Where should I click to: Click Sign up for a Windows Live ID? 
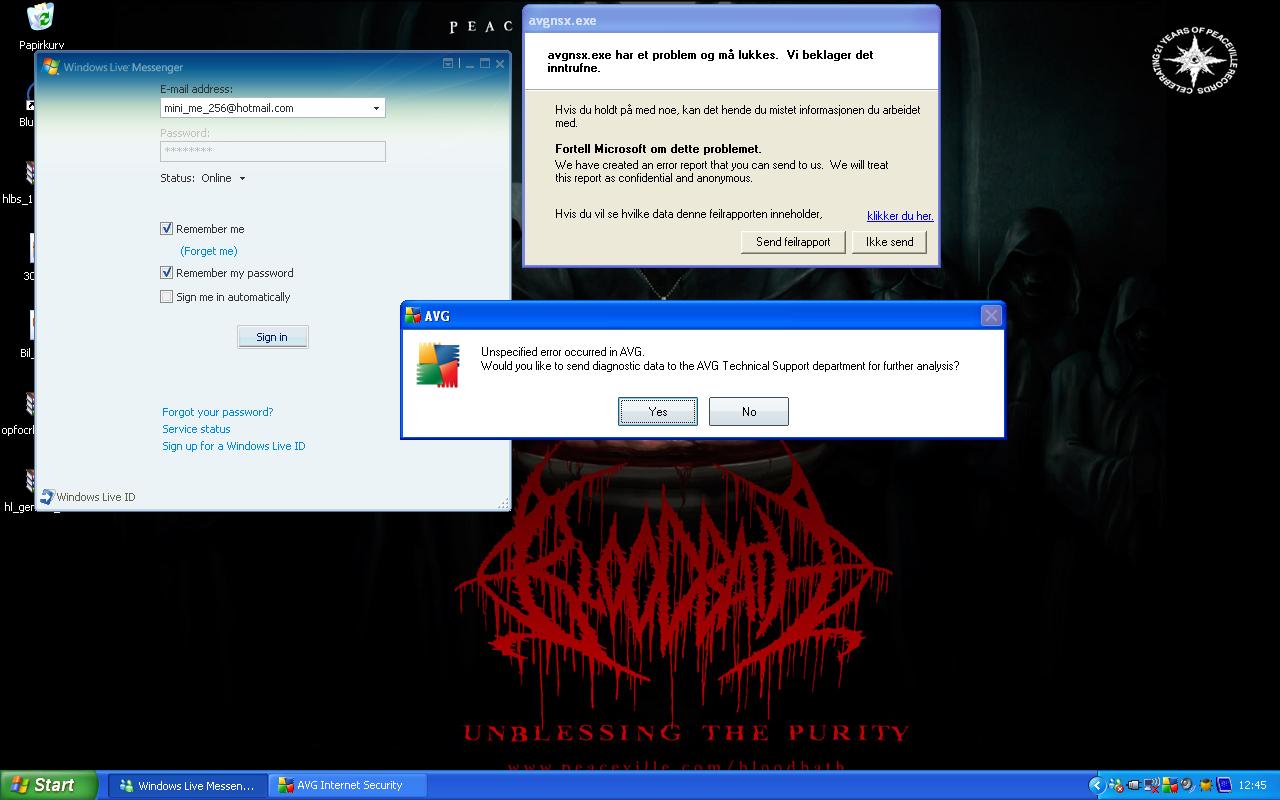[x=234, y=446]
